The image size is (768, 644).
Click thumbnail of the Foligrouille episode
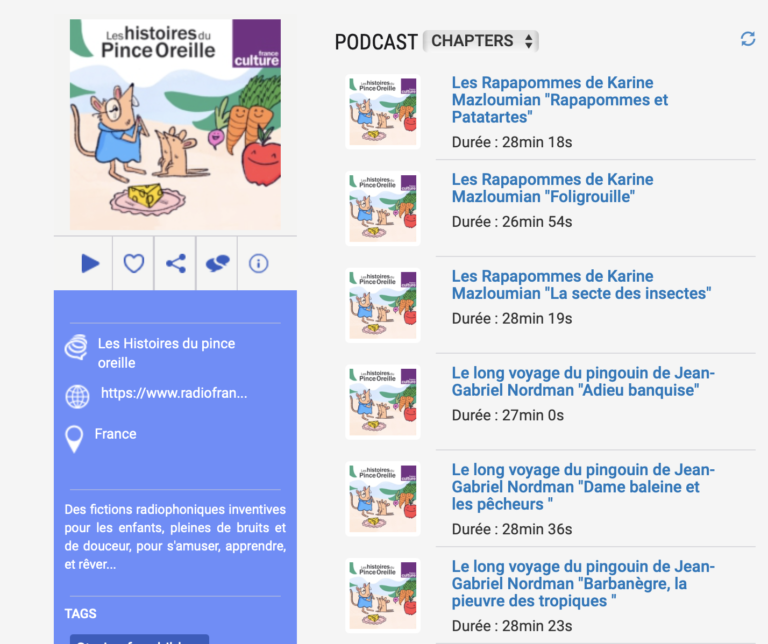[383, 208]
